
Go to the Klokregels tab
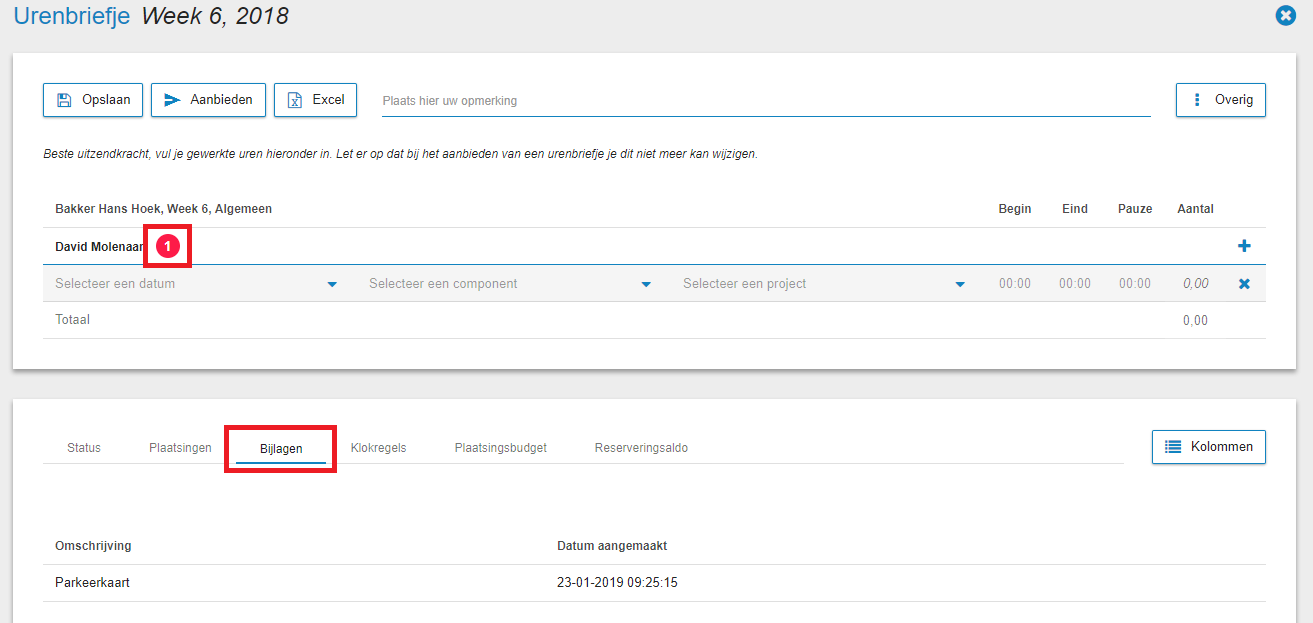point(378,448)
